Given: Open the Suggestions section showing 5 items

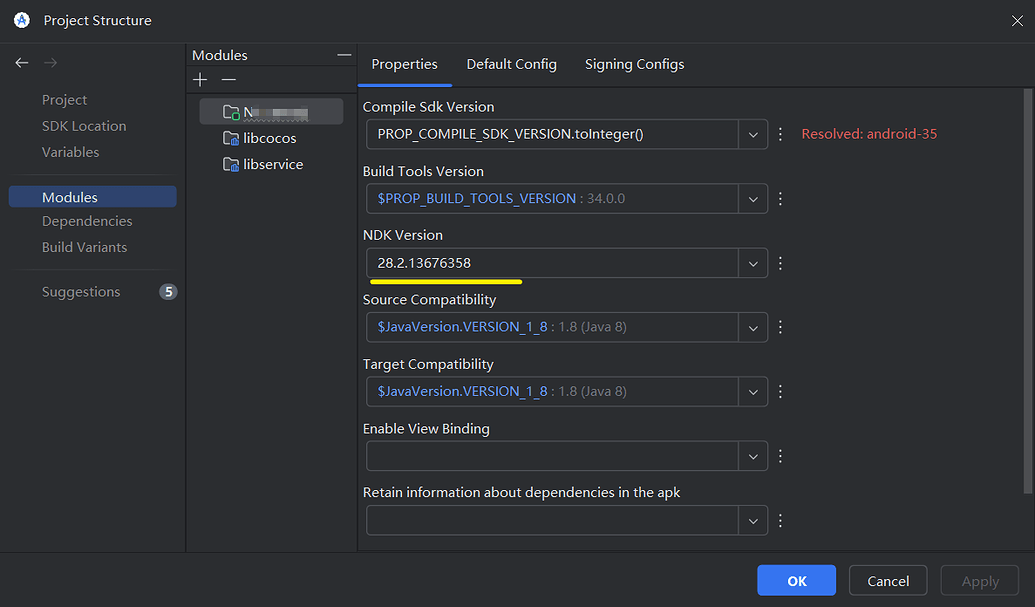Looking at the screenshot, I should 81,291.
